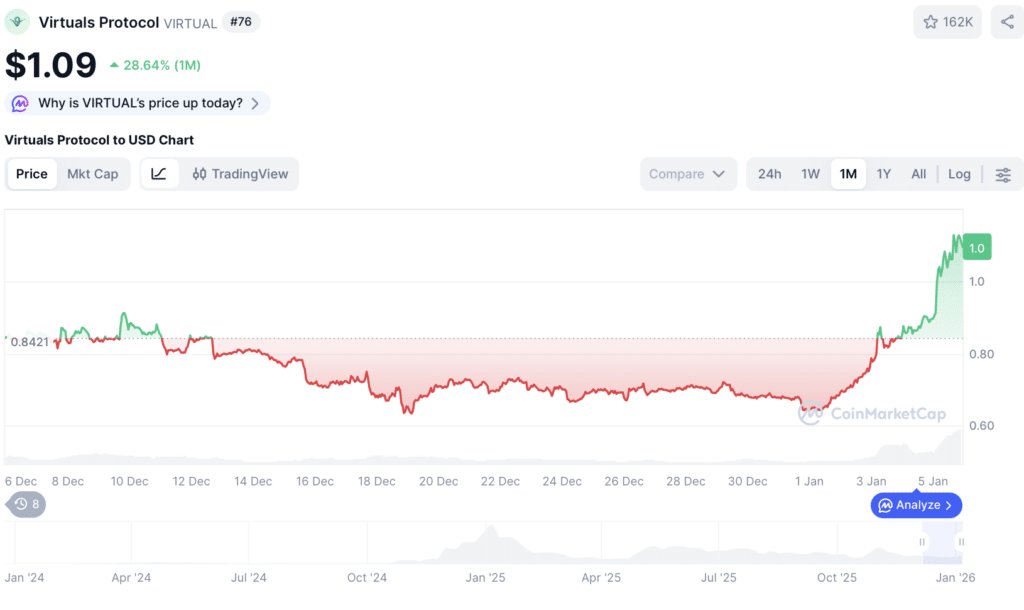Viewport: 1024px width, 610px height.
Task: Expand 'Why is VIRTUAL's price up today?' chevron
Action: [255, 103]
